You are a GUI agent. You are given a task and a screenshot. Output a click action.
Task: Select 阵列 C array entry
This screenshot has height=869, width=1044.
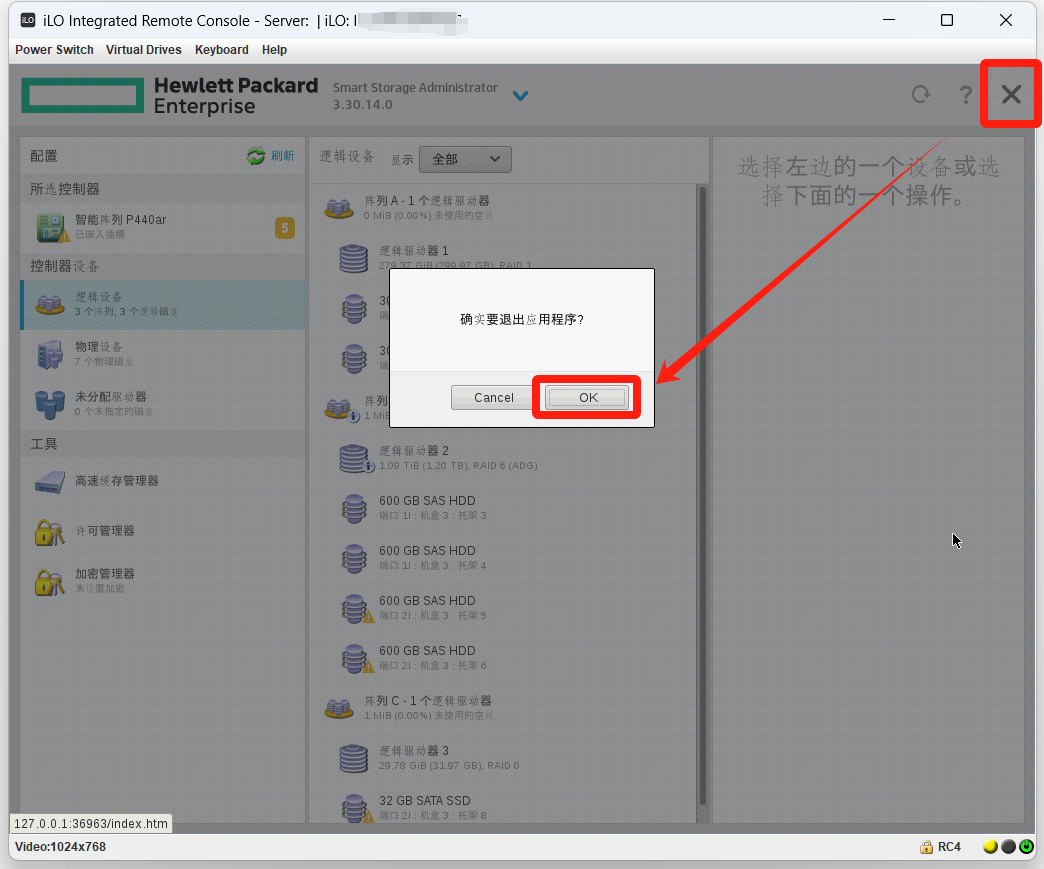(x=427, y=701)
